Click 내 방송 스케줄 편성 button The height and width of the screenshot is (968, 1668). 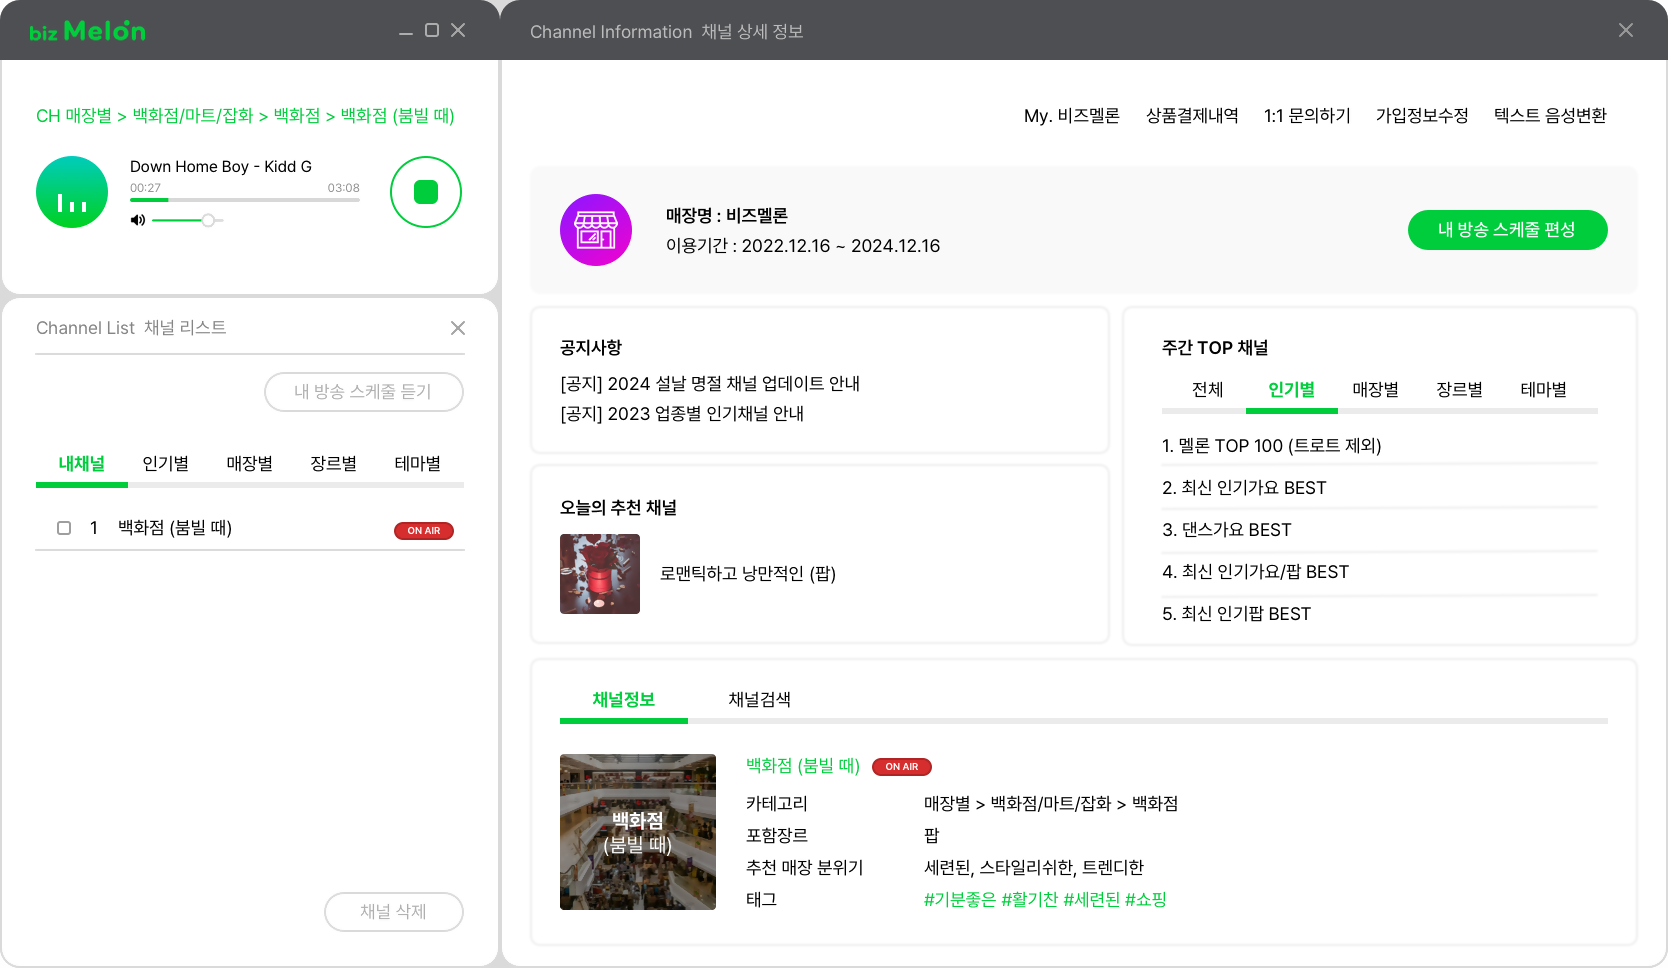click(1508, 230)
